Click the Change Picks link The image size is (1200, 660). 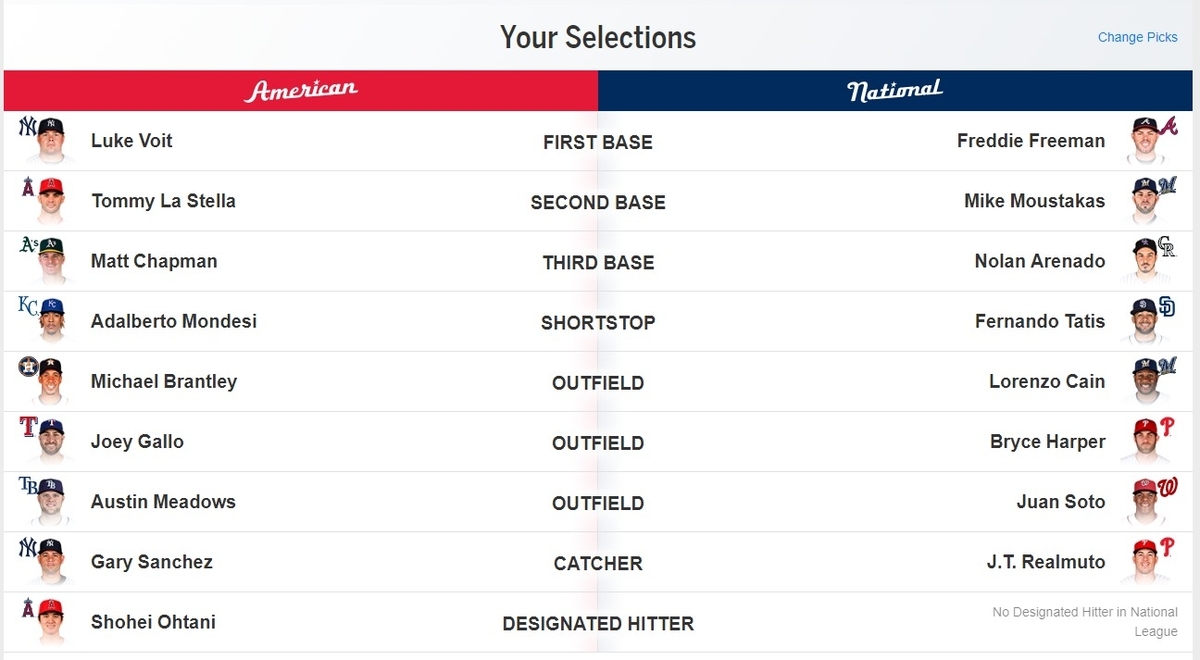pyautogui.click(x=1138, y=37)
